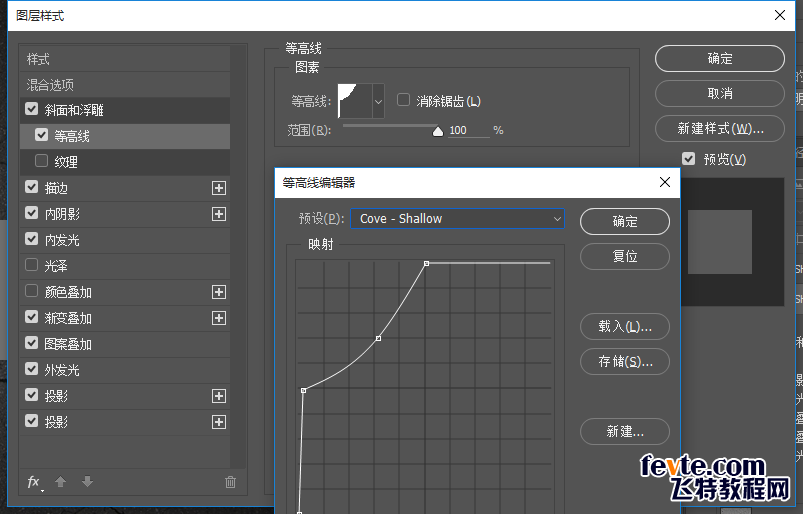Click 新建样式(W)... button
The height and width of the screenshot is (514, 803).
(x=720, y=128)
